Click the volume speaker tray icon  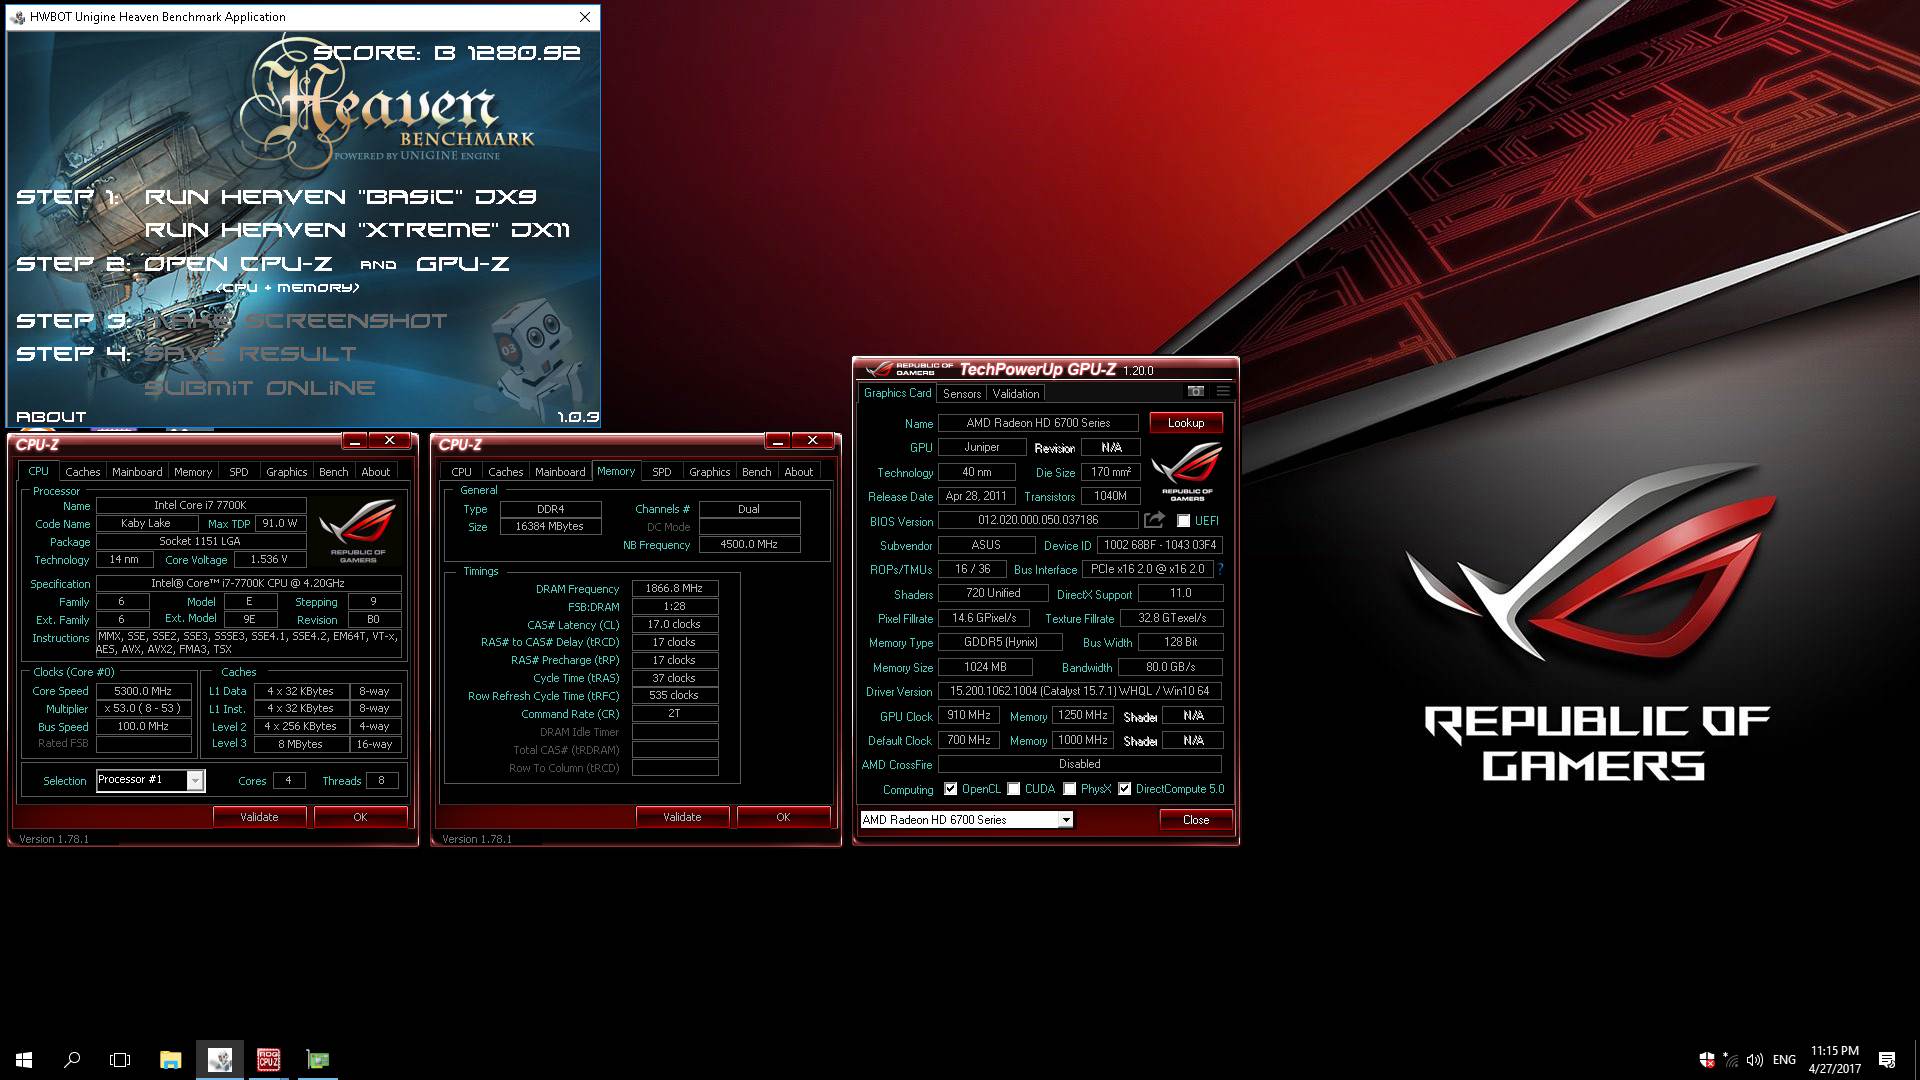[x=1755, y=1059]
